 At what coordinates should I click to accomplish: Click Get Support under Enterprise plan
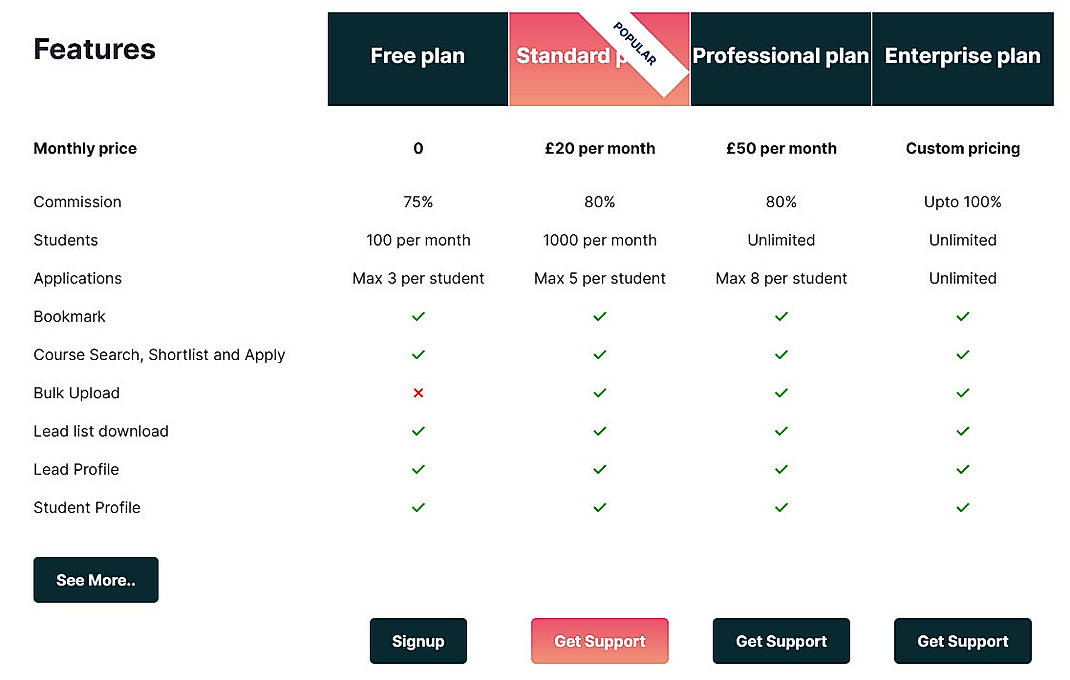tap(962, 641)
